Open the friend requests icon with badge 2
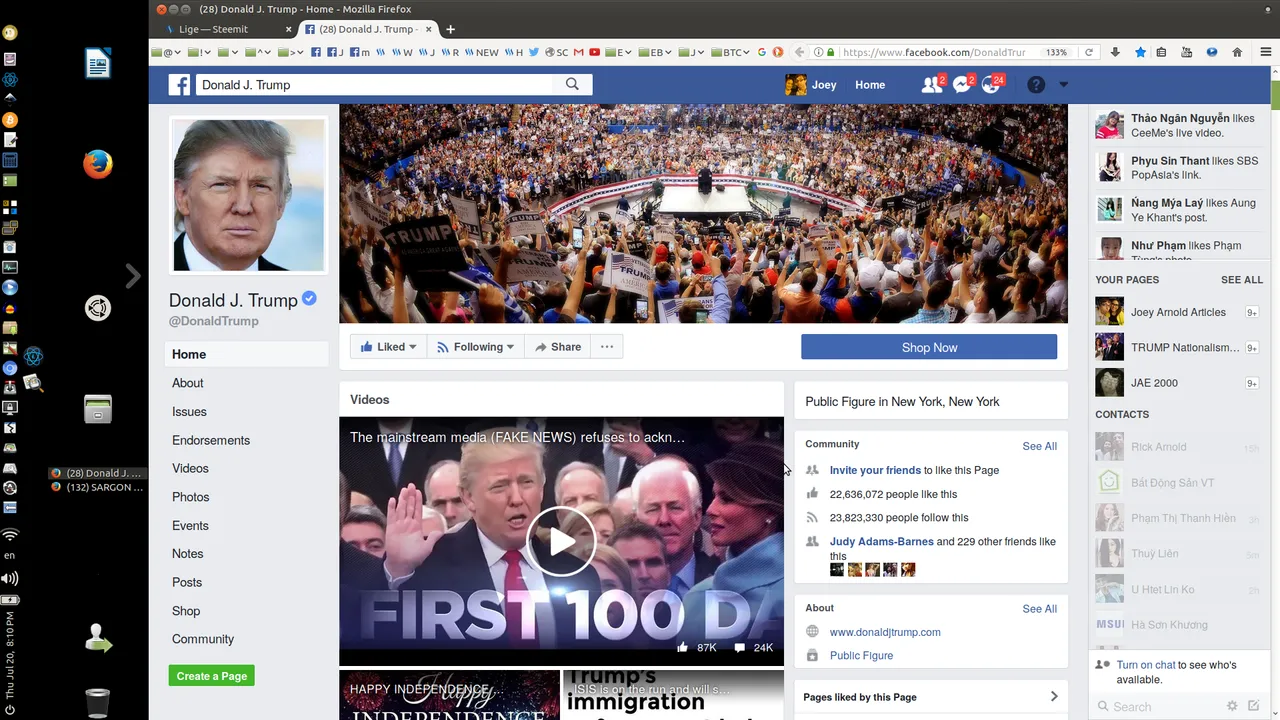Screen dimensions: 1280x720 click(x=932, y=85)
